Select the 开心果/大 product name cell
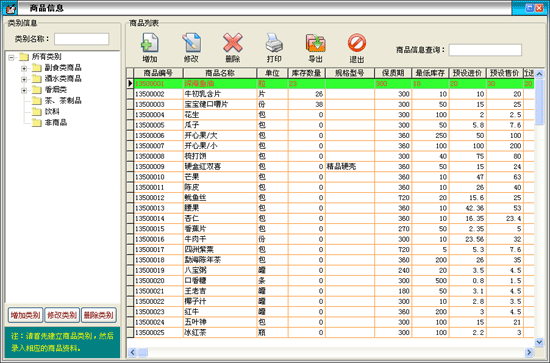 pyautogui.click(x=220, y=135)
